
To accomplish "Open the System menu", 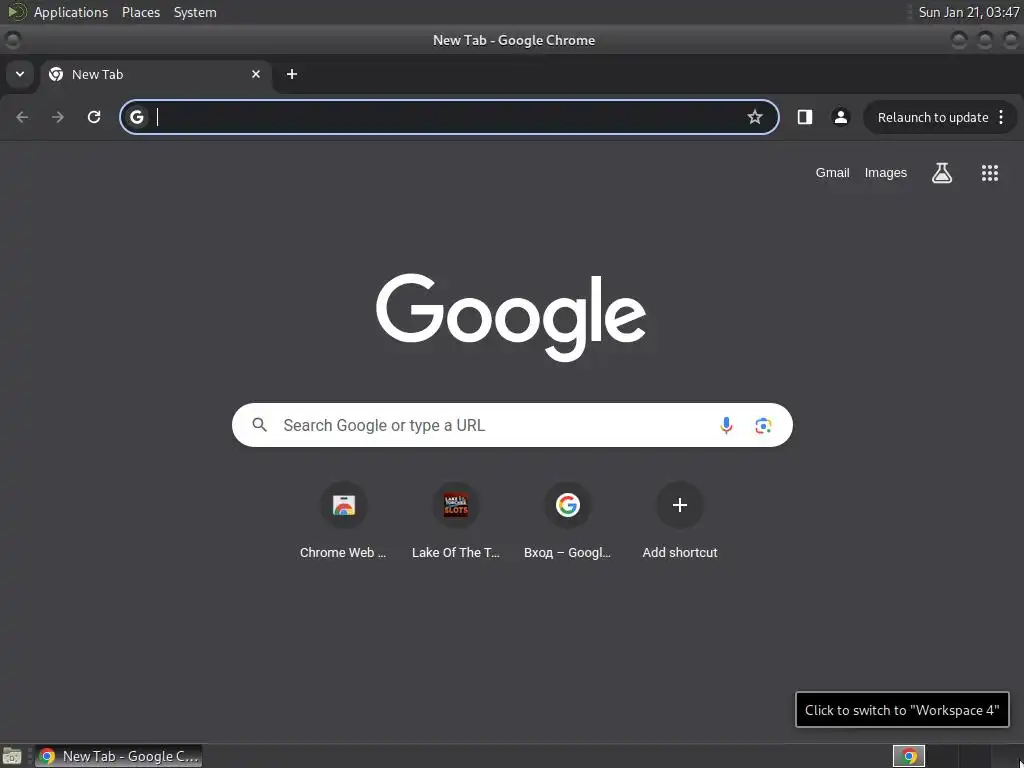I will coord(195,12).
